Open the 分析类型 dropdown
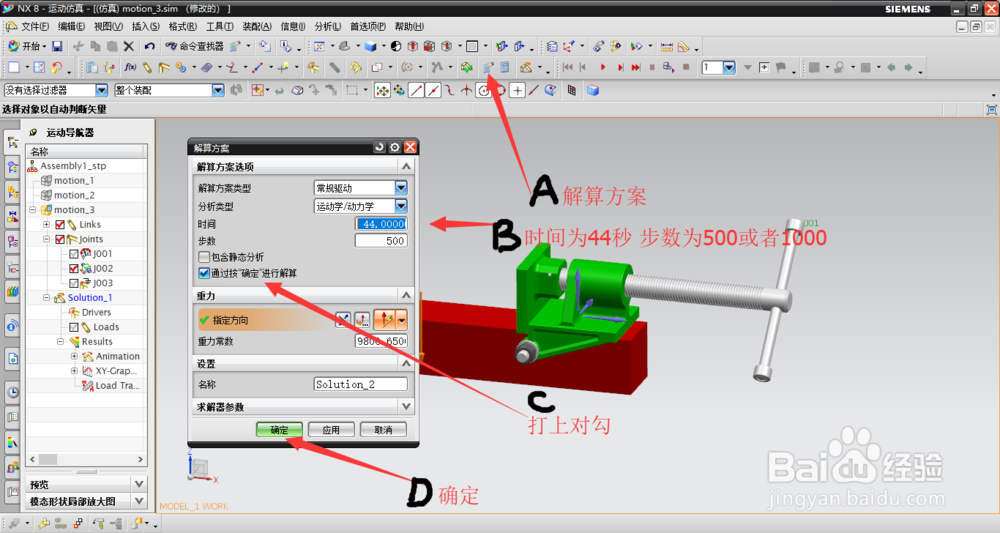1000x533 pixels. (x=401, y=206)
